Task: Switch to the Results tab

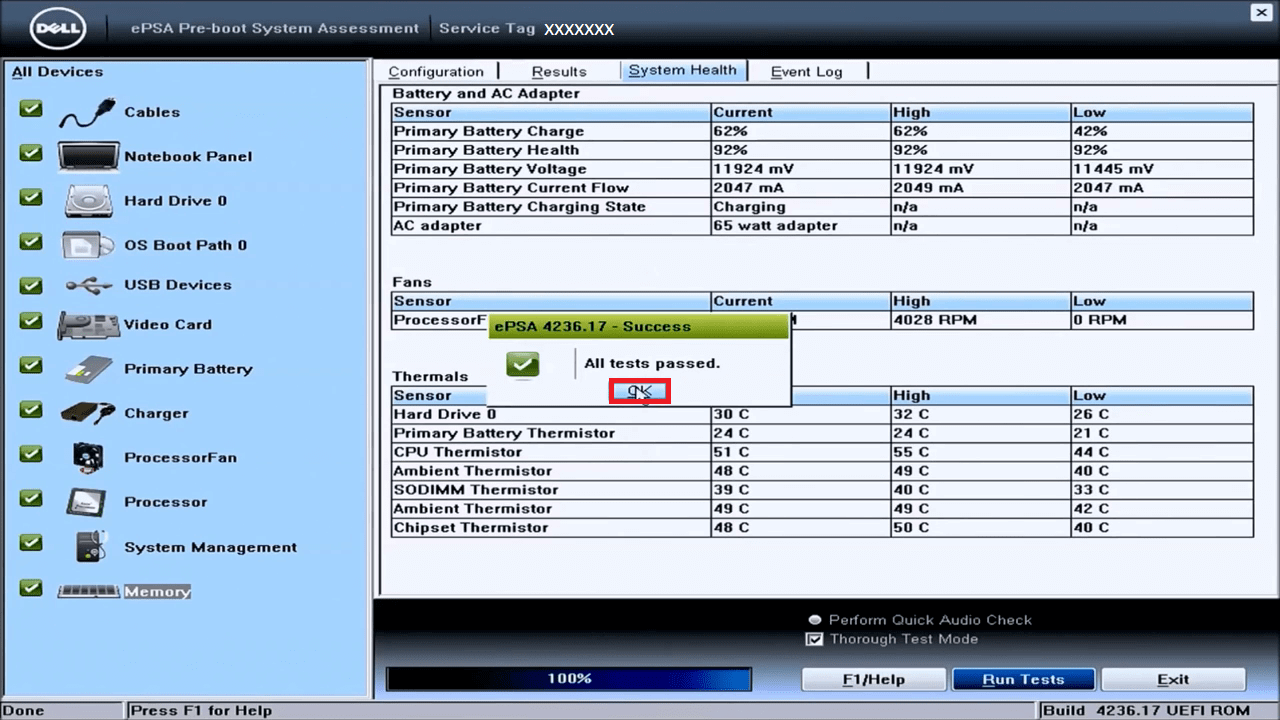Action: pos(559,72)
